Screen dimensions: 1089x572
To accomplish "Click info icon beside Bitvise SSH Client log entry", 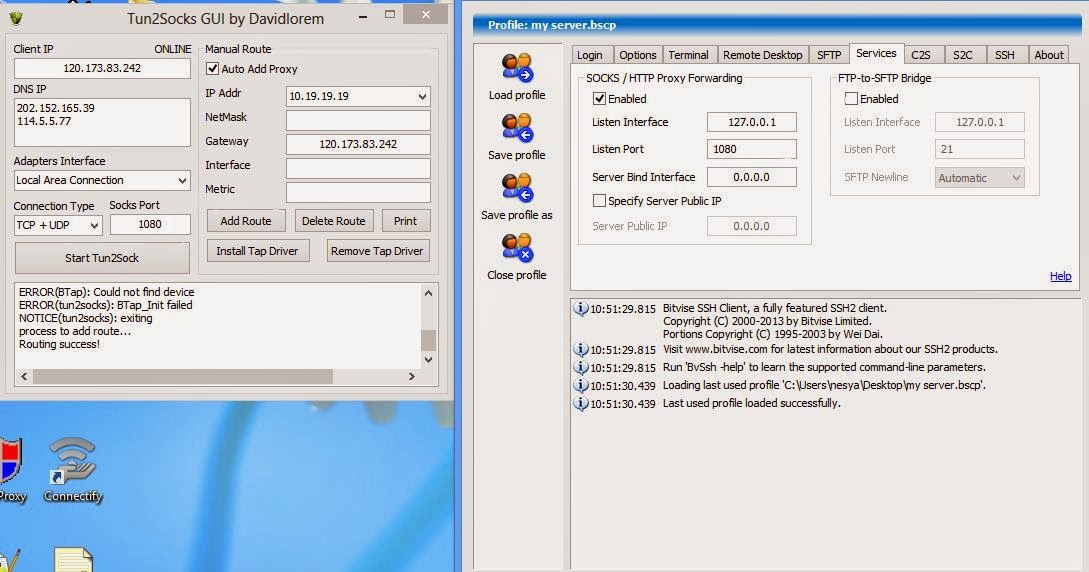I will (x=581, y=309).
